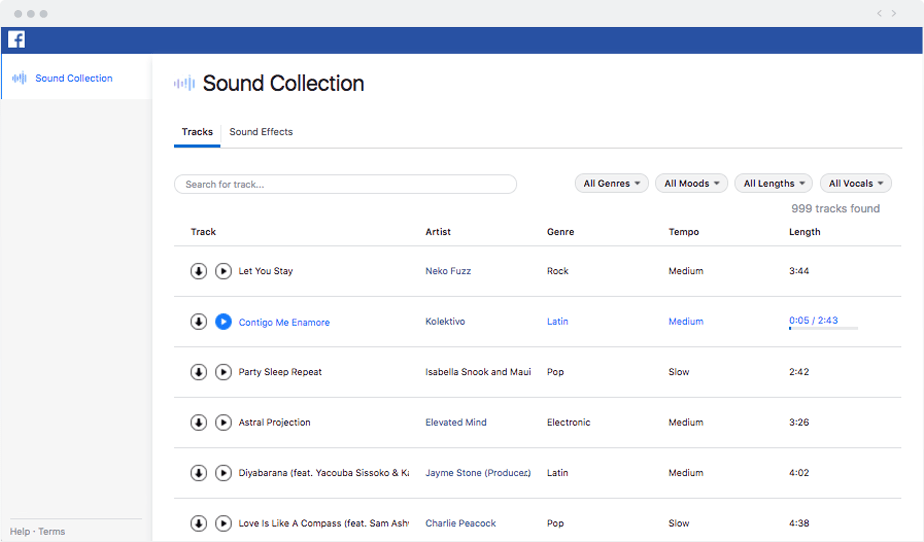Viewport: 924px width, 542px height.
Task: Click the Astral Projection track title
Action: (x=274, y=422)
